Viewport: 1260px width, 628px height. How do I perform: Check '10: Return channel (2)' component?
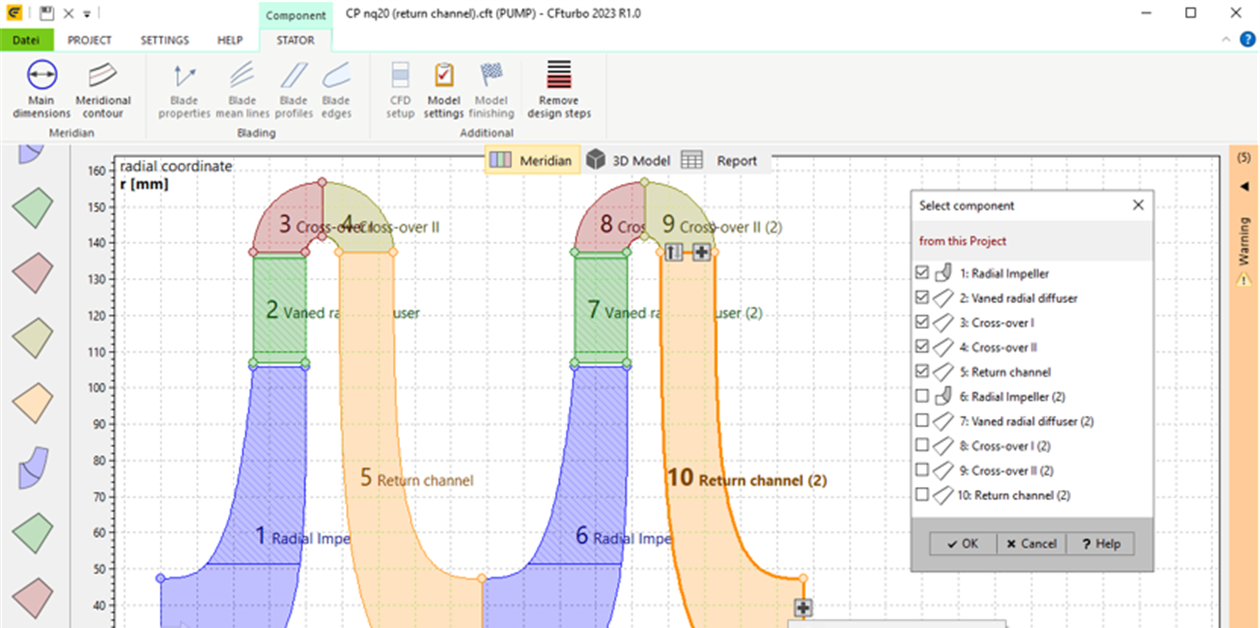coord(921,494)
